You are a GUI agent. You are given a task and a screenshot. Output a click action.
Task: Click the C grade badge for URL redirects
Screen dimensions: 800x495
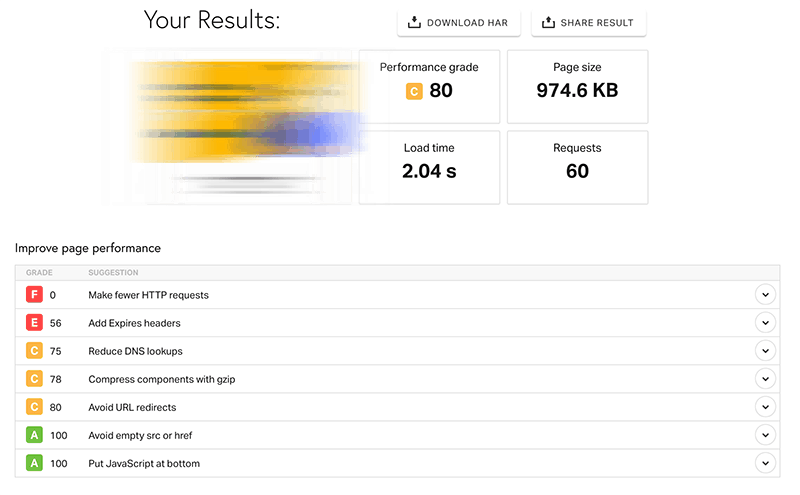coord(34,407)
